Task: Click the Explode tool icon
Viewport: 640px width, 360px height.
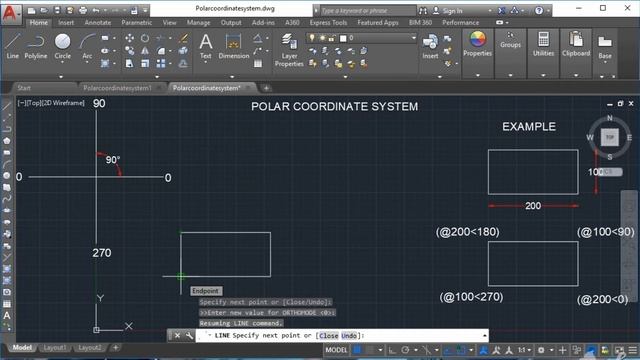Action: (183, 51)
